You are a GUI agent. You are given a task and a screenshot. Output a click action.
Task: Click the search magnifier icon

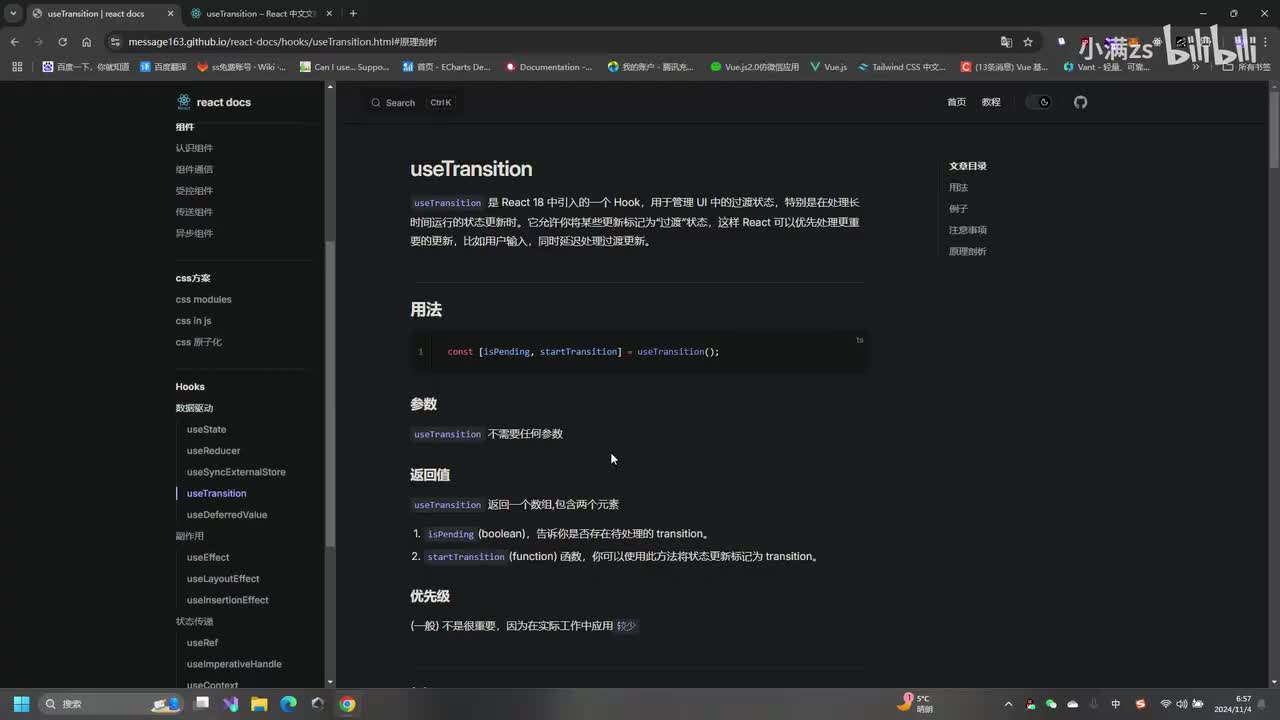click(376, 103)
